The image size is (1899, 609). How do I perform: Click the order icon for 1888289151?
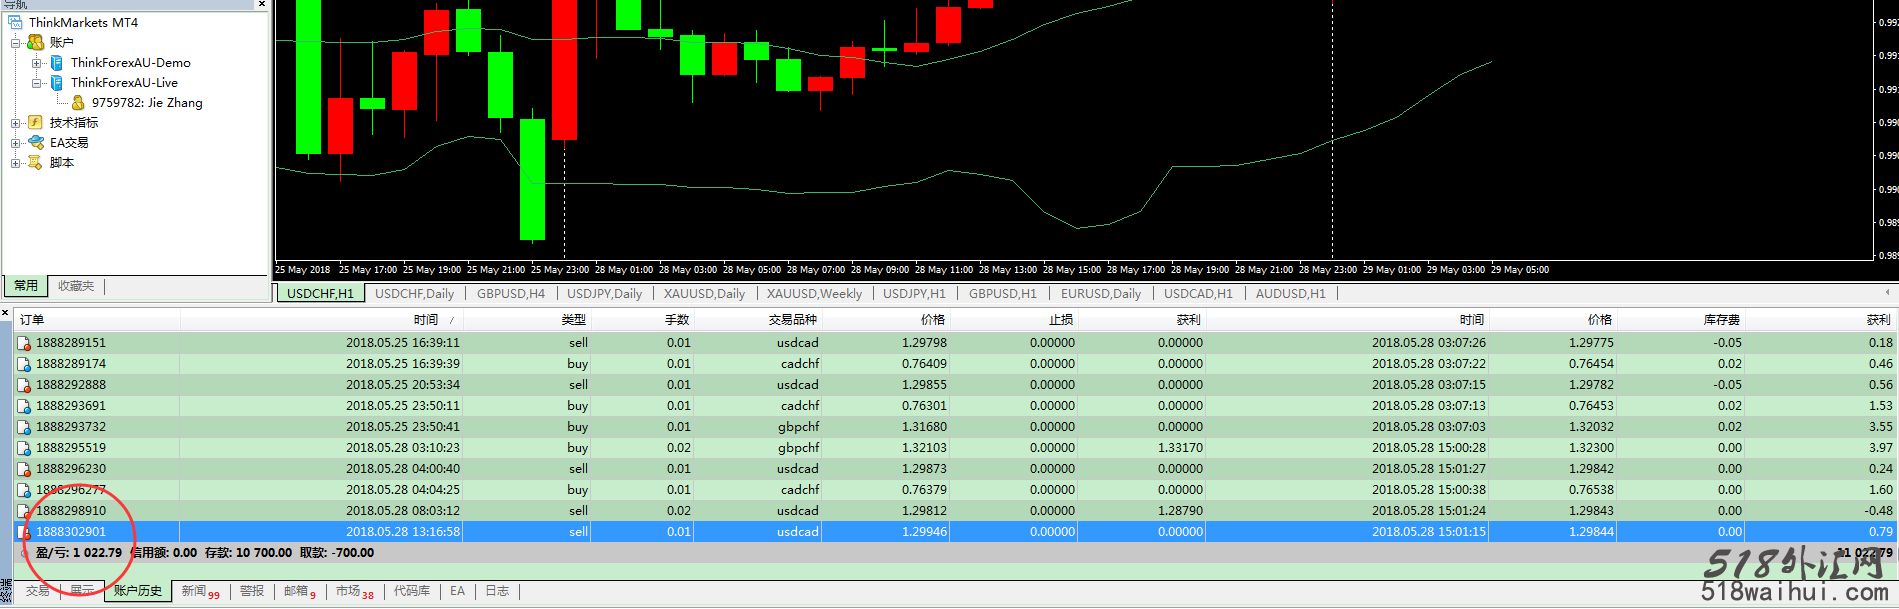(x=24, y=343)
